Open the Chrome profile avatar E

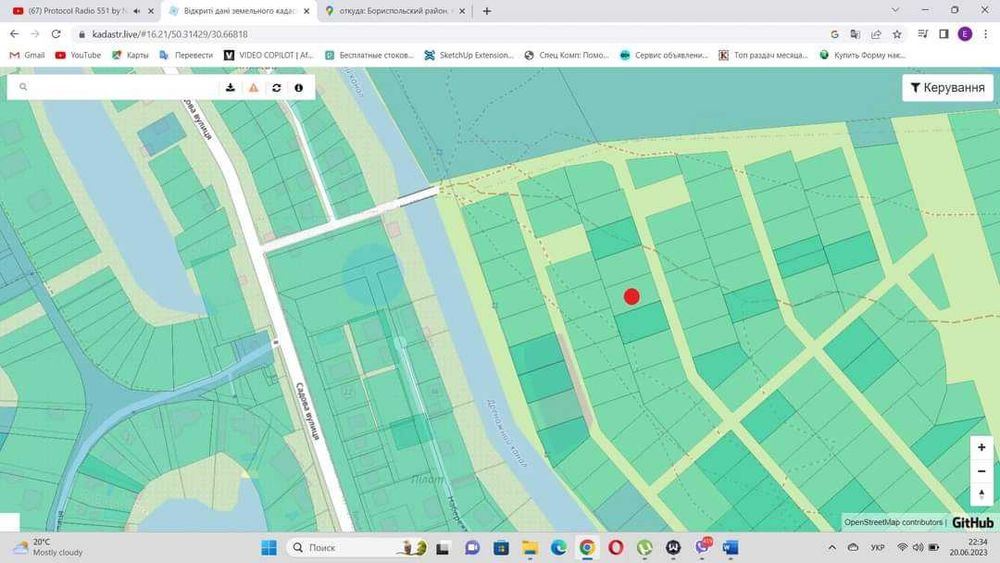point(965,34)
